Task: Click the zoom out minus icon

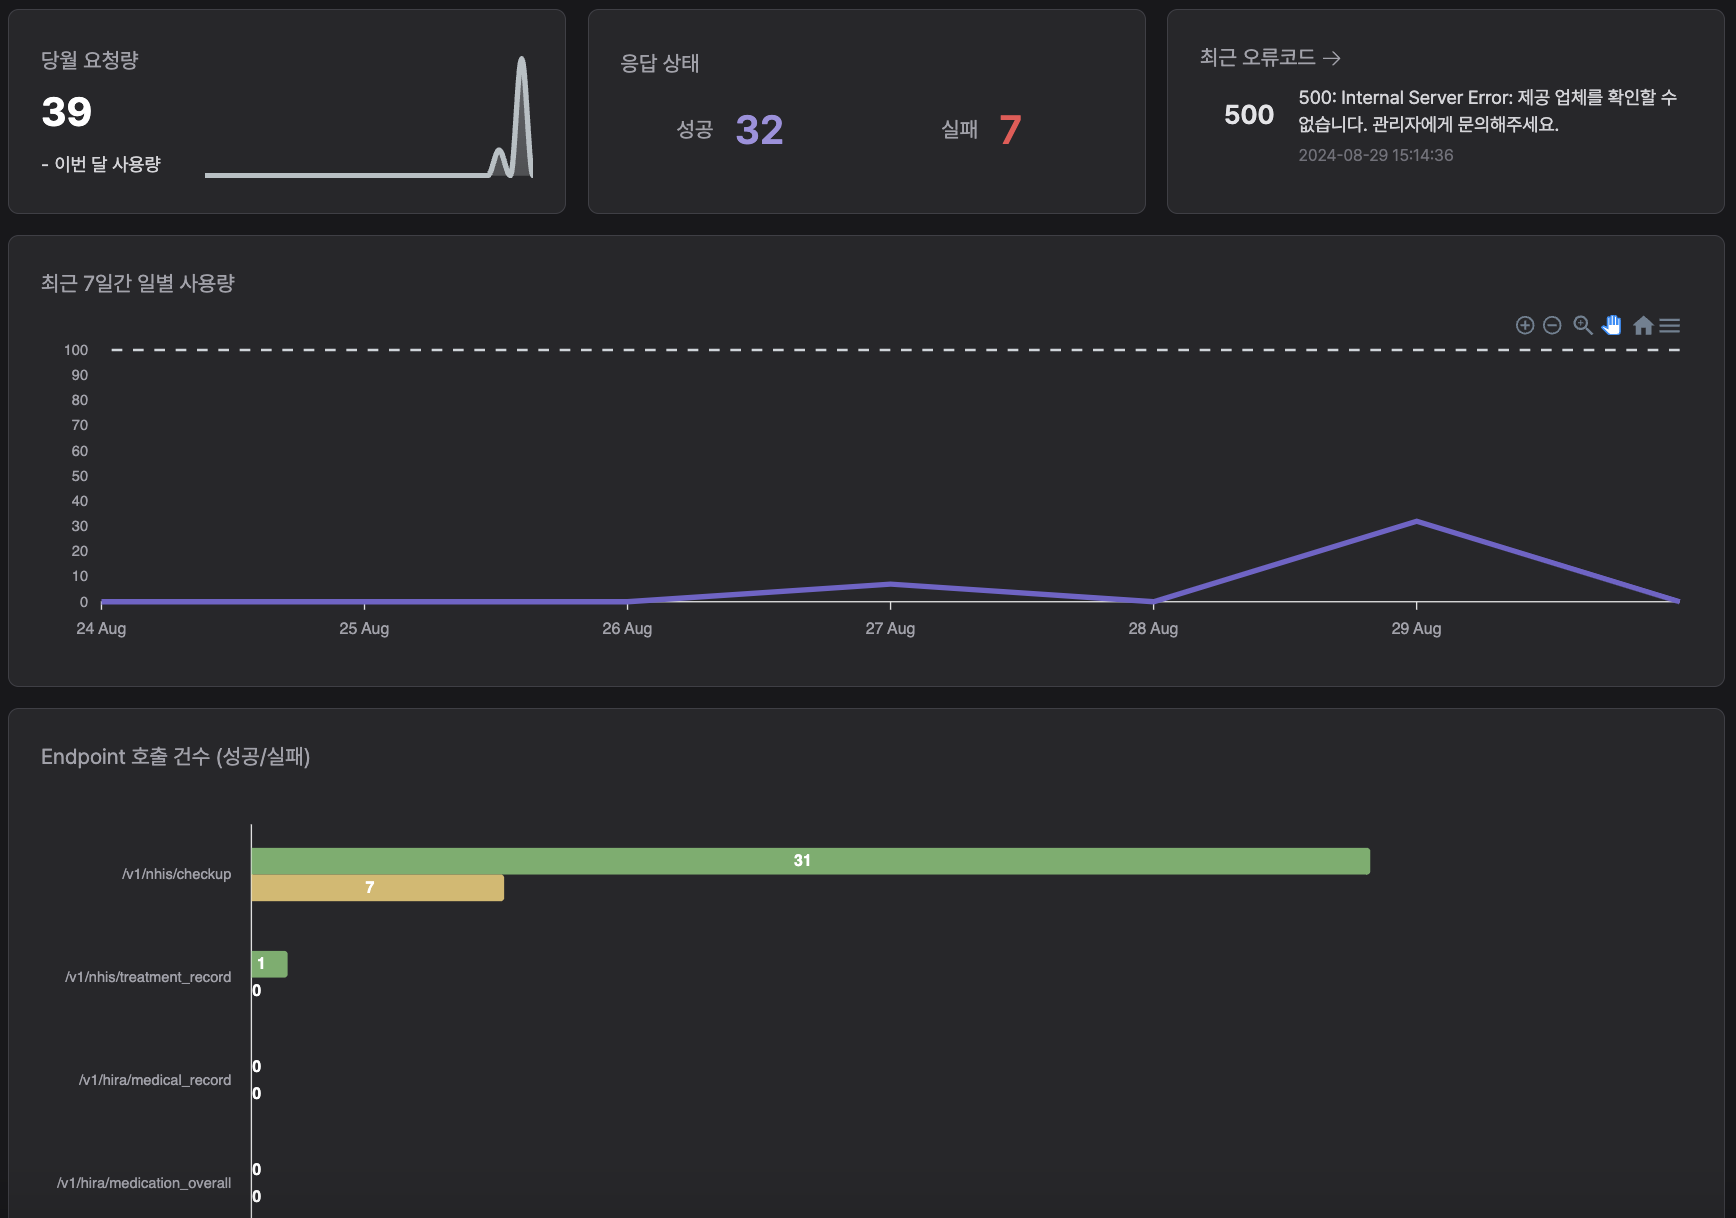Action: tap(1552, 325)
